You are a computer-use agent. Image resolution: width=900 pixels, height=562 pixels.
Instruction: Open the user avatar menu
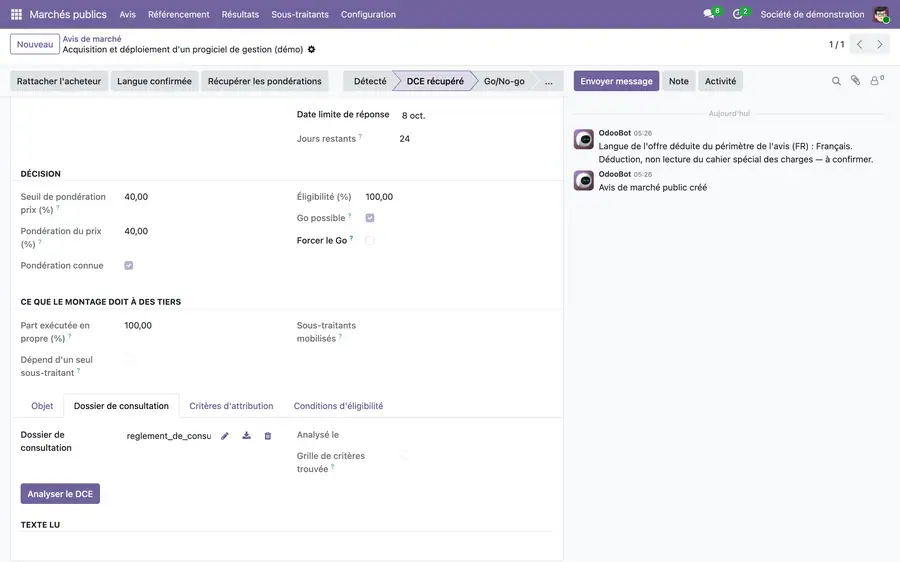(880, 14)
